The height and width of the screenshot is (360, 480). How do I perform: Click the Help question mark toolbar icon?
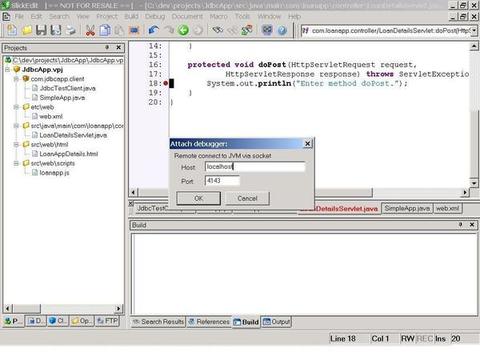click(x=282, y=30)
